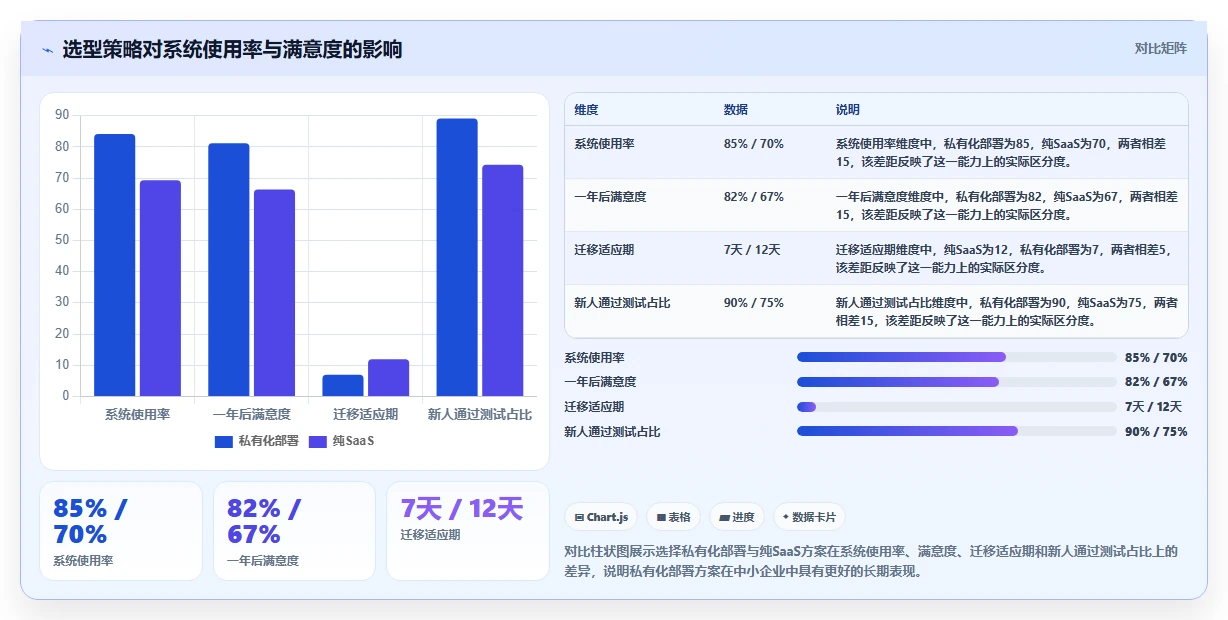1228x620 pixels.
Task: Click the 系统使用率 x-axis label
Action: coord(137,414)
